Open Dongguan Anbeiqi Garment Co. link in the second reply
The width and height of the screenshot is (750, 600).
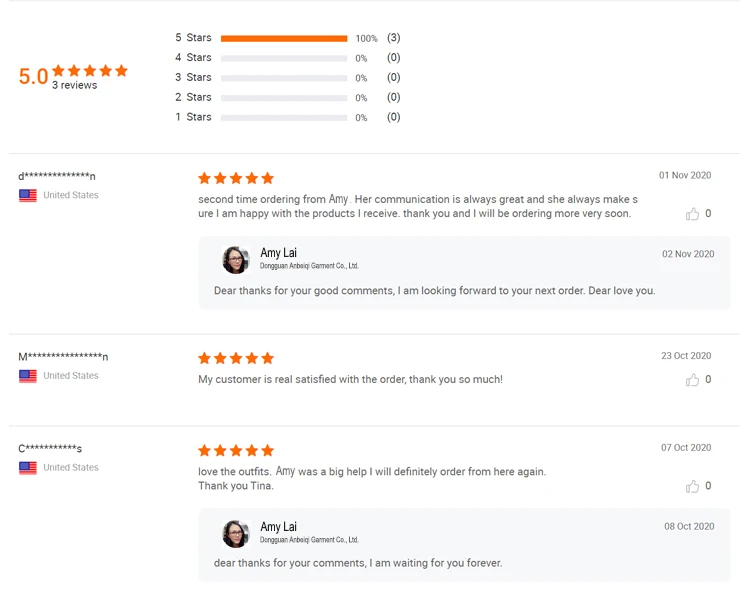point(309,540)
